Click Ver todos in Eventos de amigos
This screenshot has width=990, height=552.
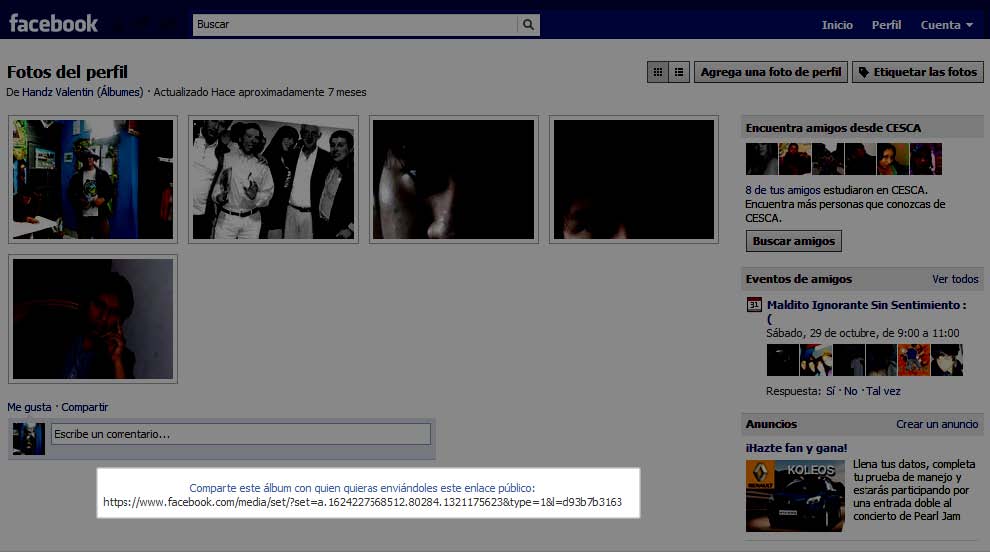click(955, 279)
